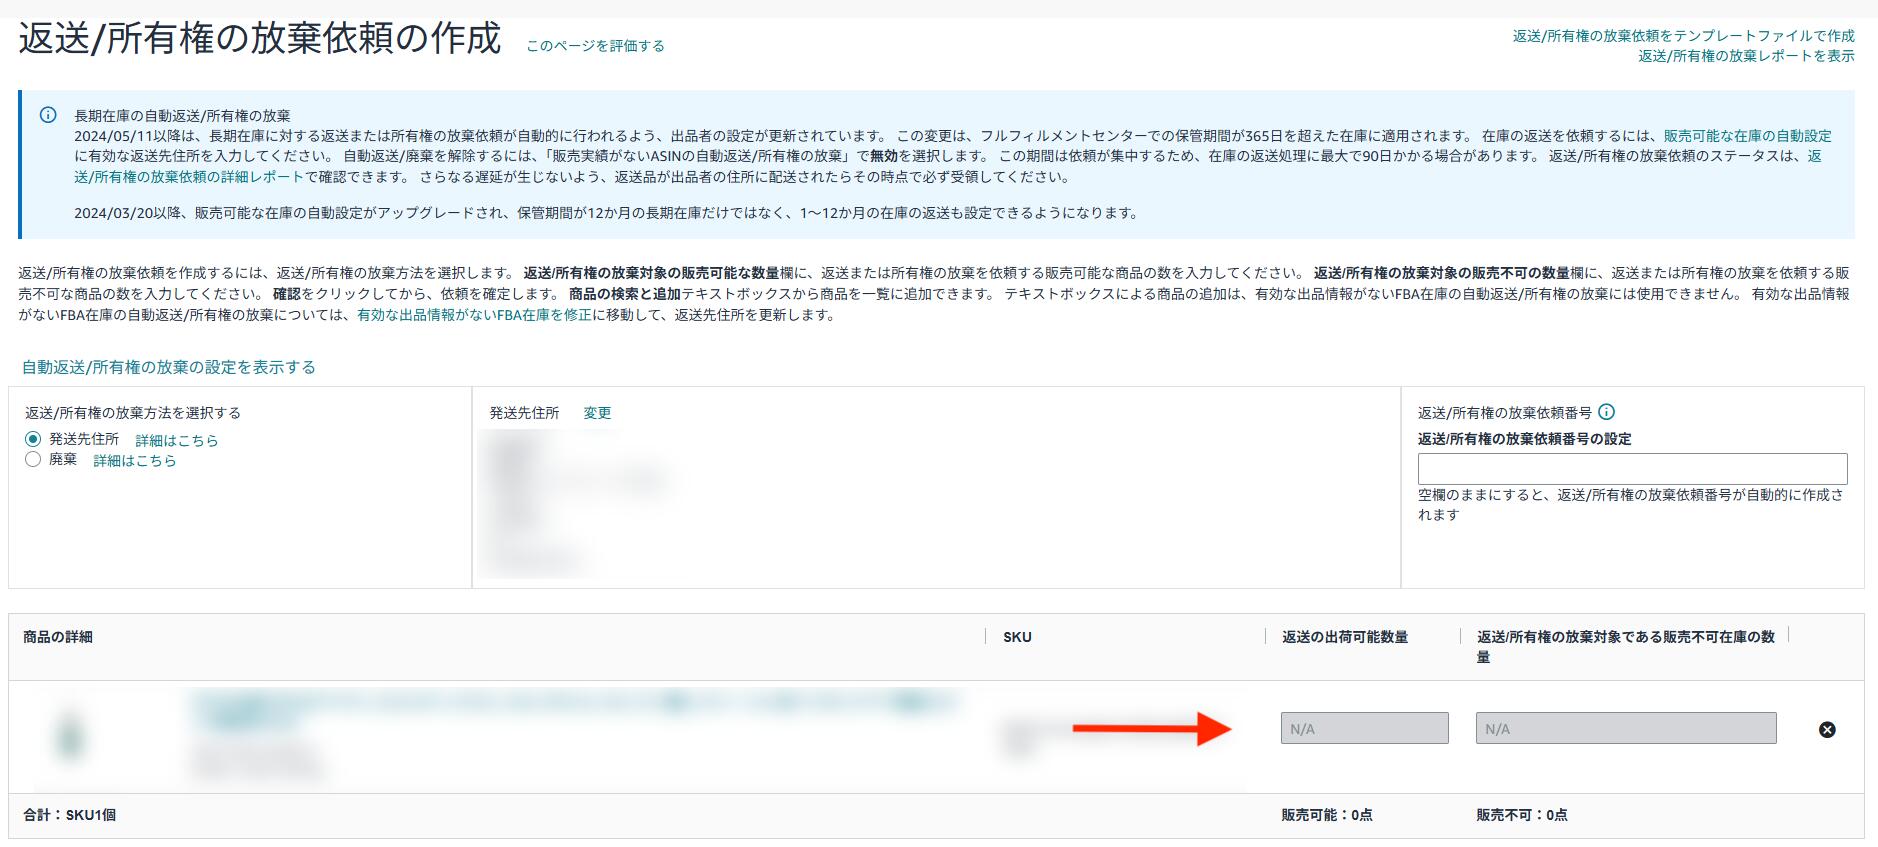Remove the product row with the X icon
The height and width of the screenshot is (847, 1878).
[1826, 730]
